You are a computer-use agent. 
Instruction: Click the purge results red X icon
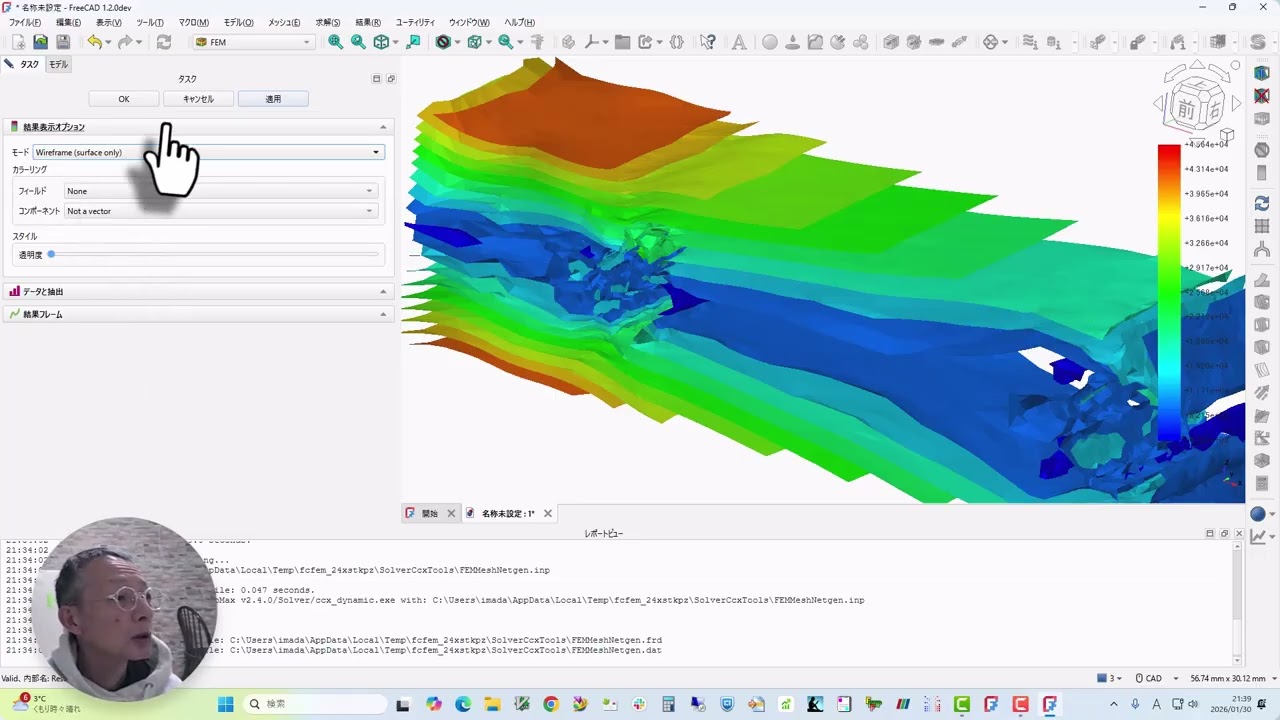pos(1261,96)
